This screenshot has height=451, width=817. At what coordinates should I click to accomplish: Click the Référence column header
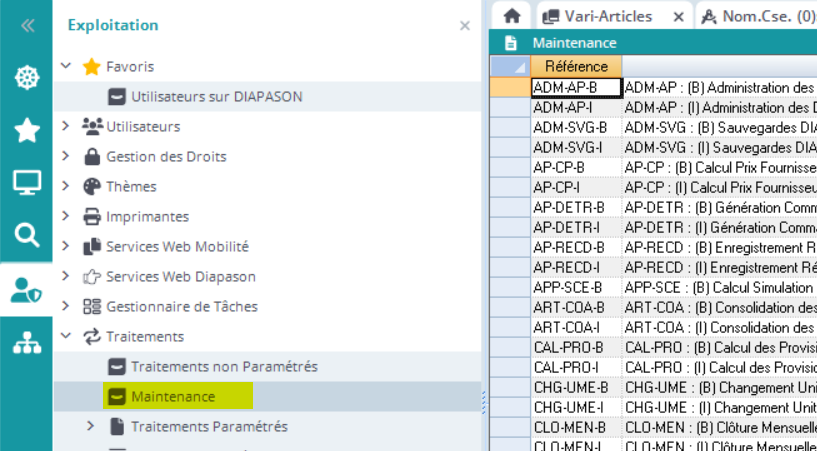(576, 66)
